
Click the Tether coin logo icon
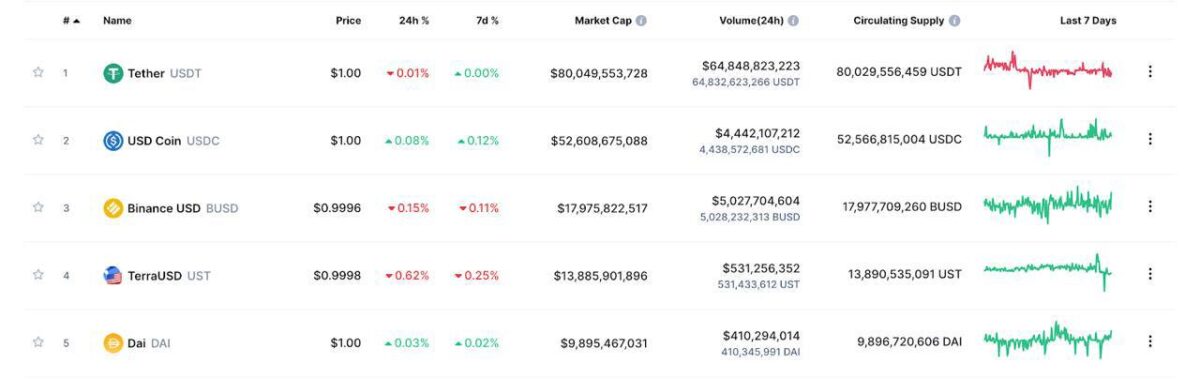point(113,73)
